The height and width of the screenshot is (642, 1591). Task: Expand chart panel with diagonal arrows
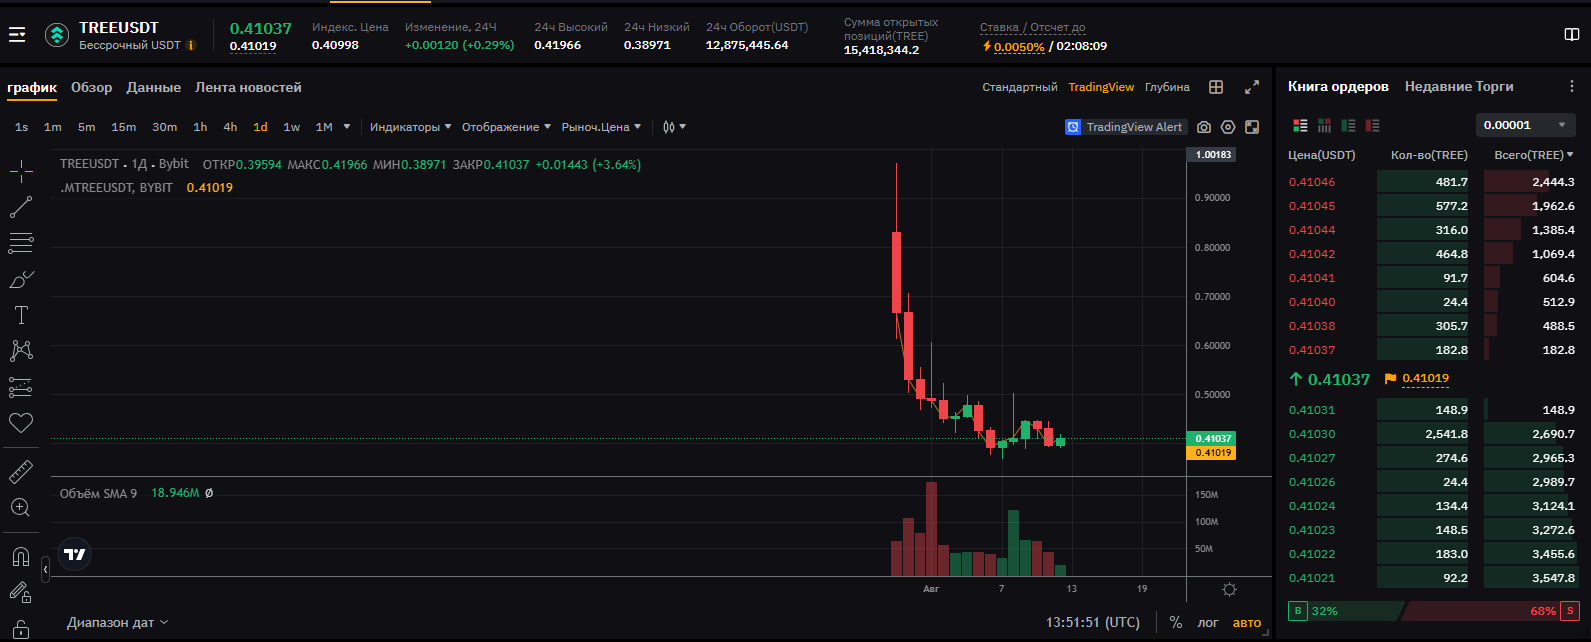pos(1251,87)
